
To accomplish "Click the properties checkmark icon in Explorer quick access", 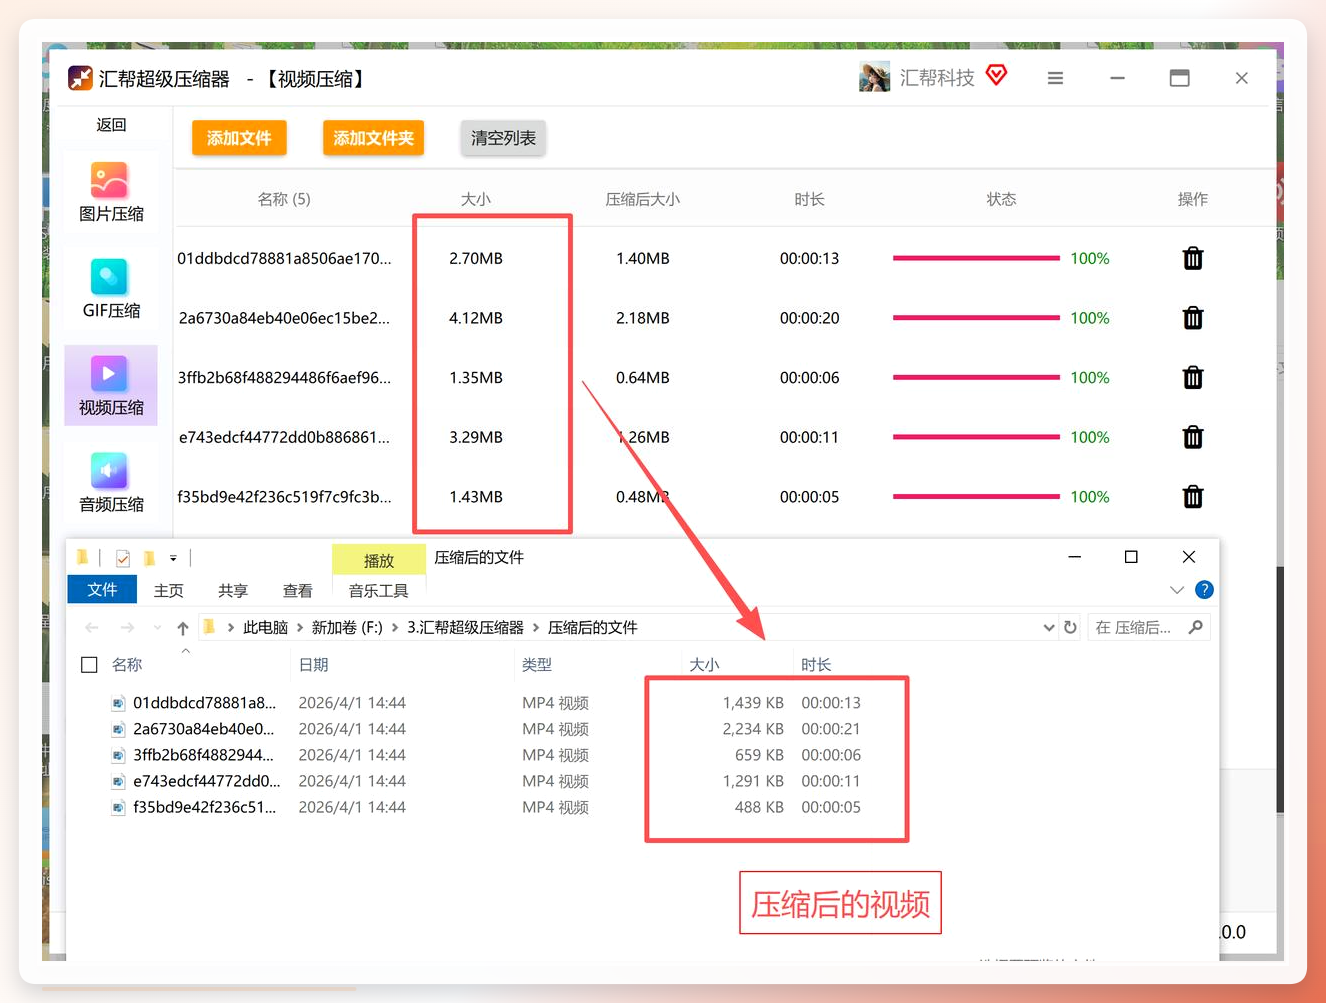I will [x=123, y=558].
